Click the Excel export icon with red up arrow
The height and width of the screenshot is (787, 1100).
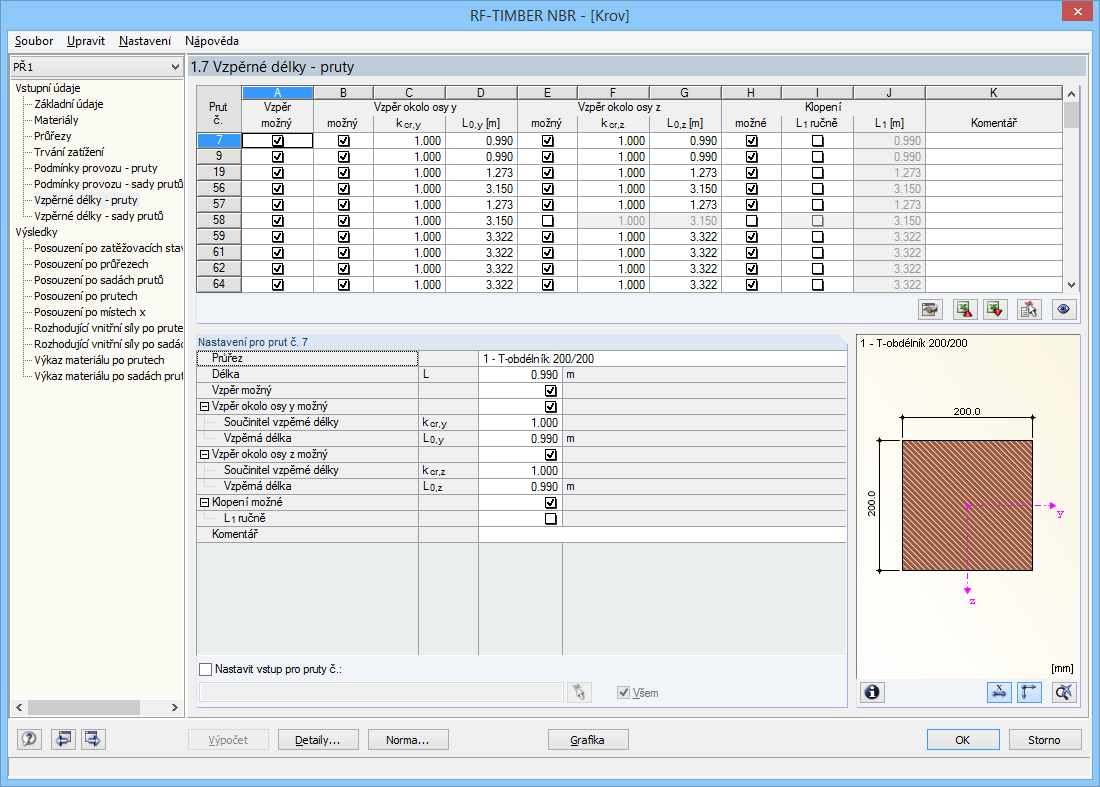click(964, 309)
